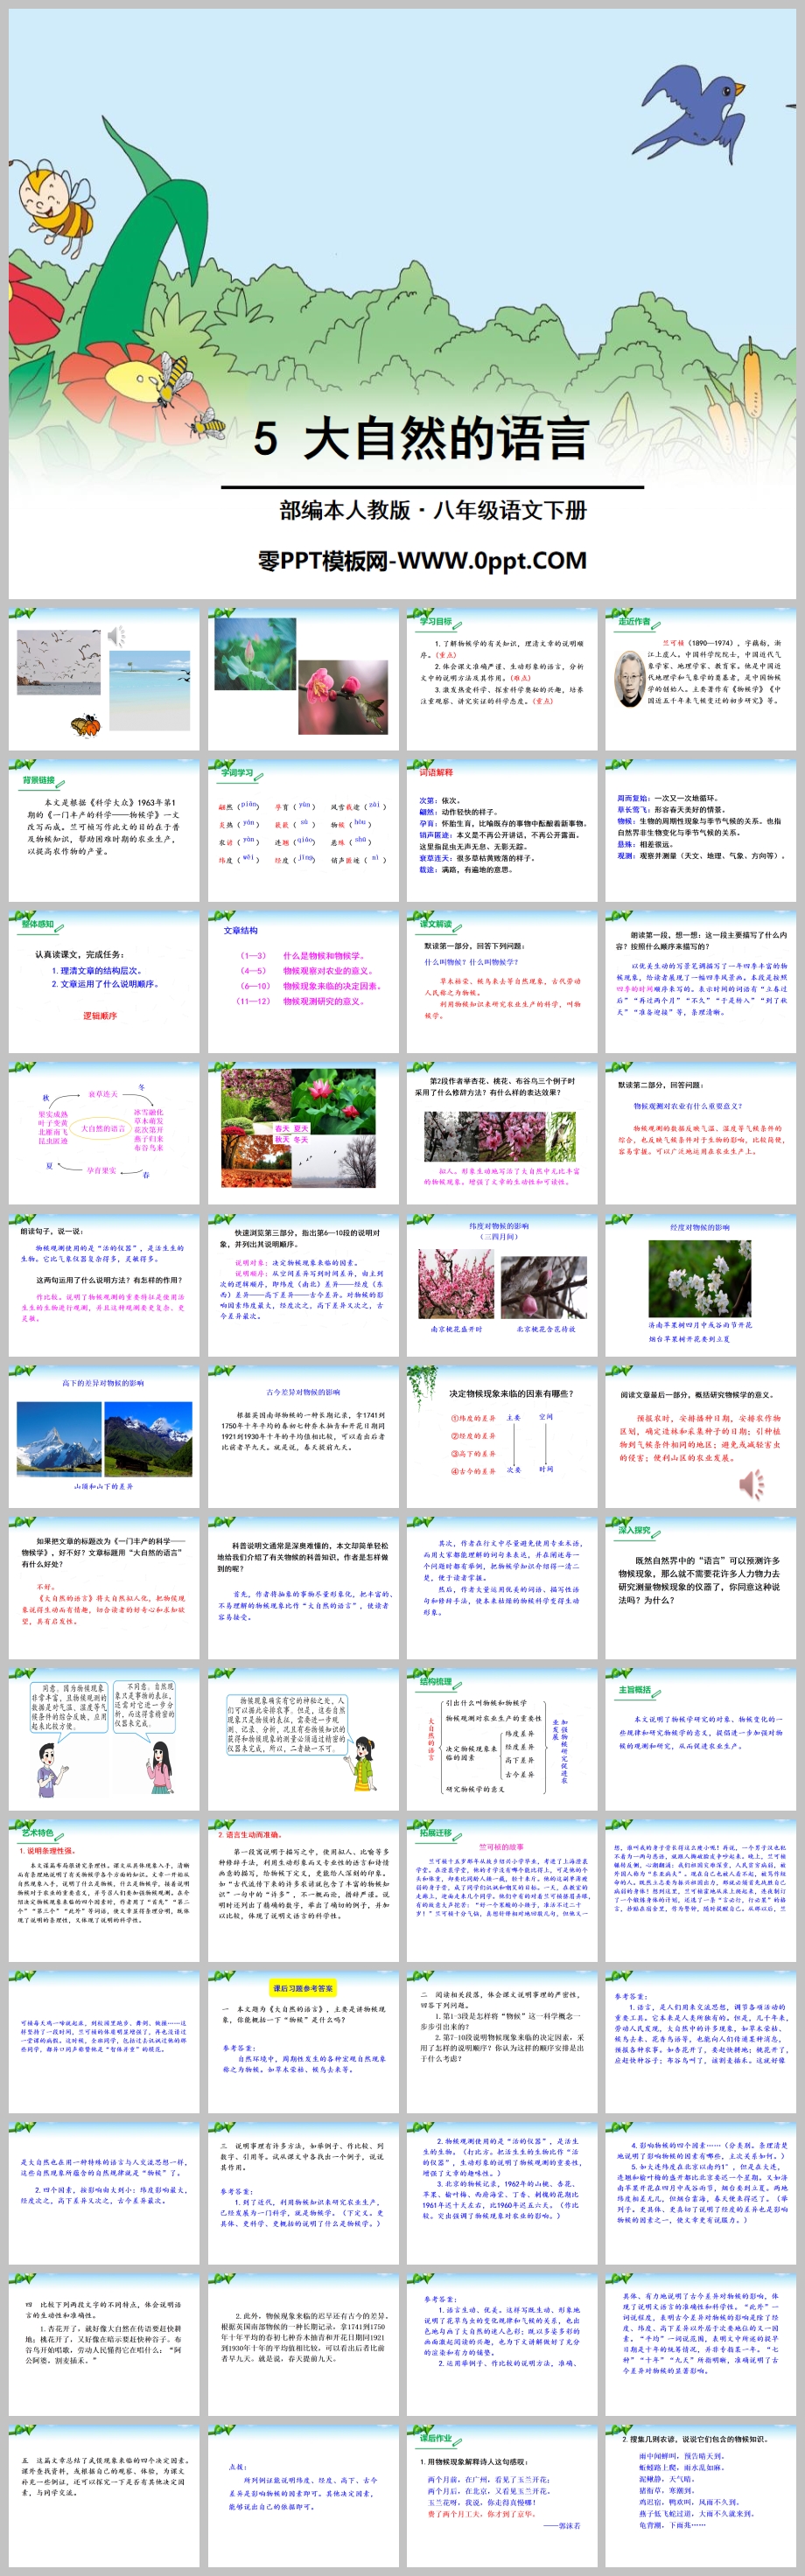Select the caption 南京桃花盛开时

pyautogui.click(x=456, y=1329)
